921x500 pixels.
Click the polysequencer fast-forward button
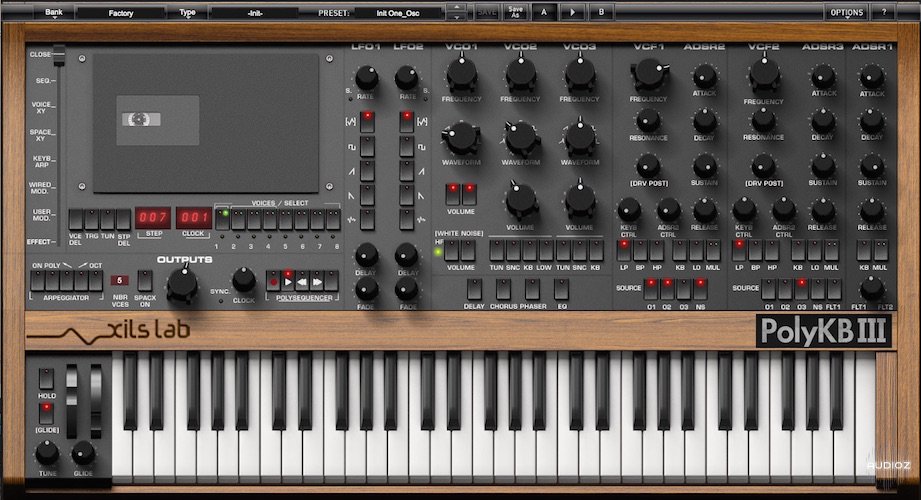pos(317,281)
